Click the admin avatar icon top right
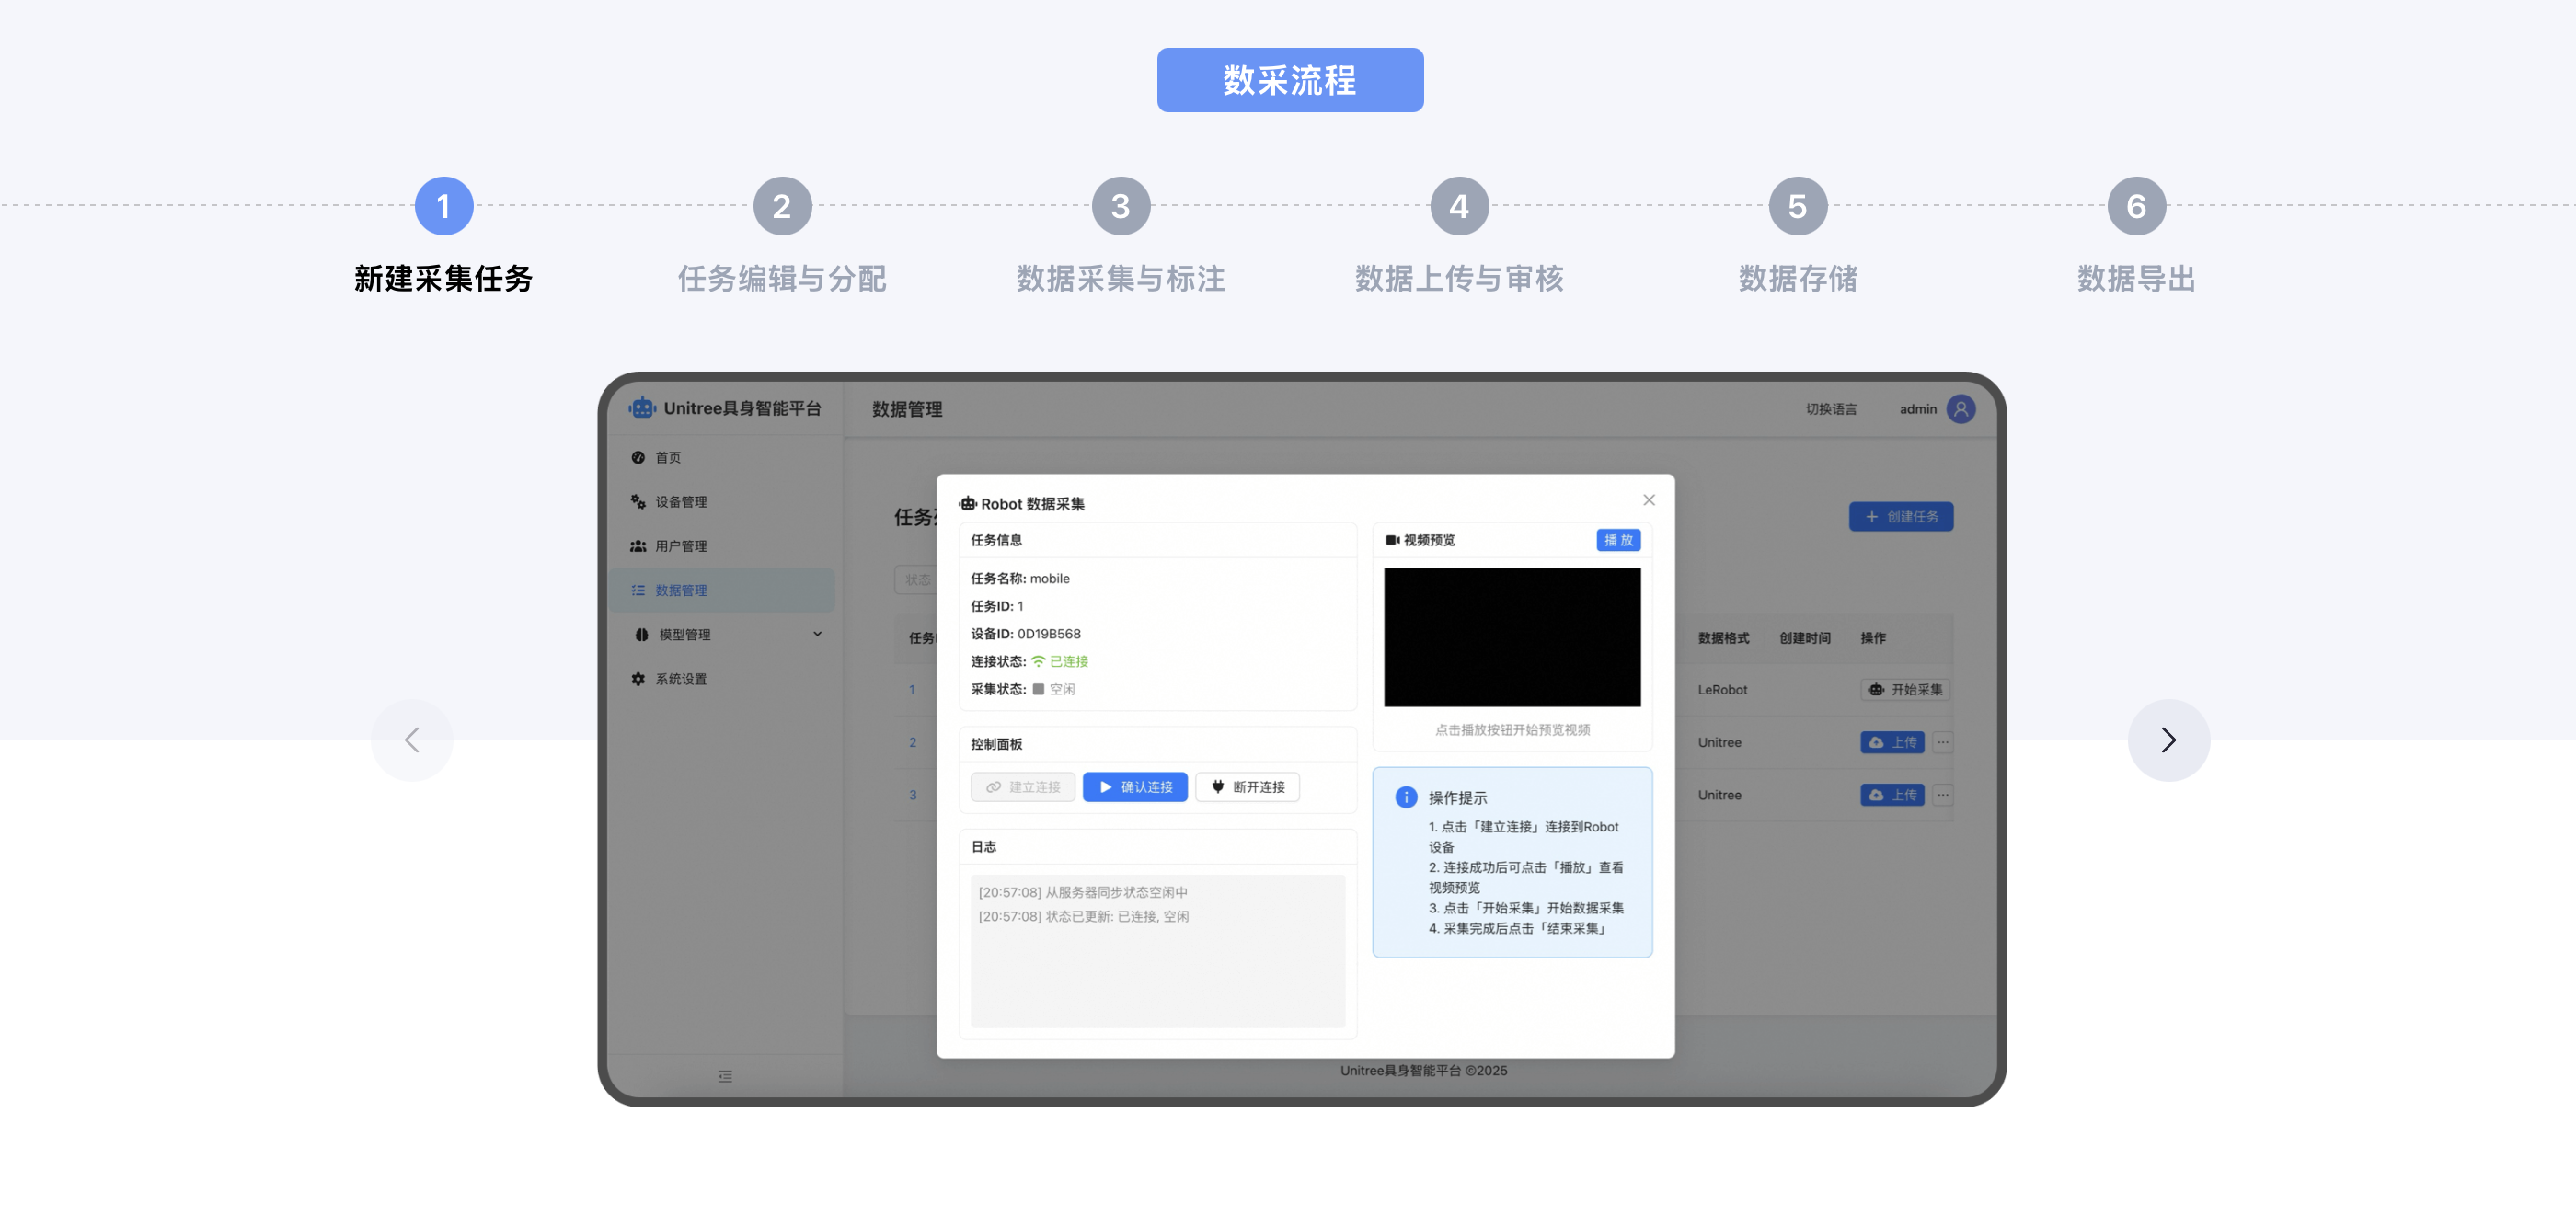The width and height of the screenshot is (2576, 1227). [x=1962, y=408]
